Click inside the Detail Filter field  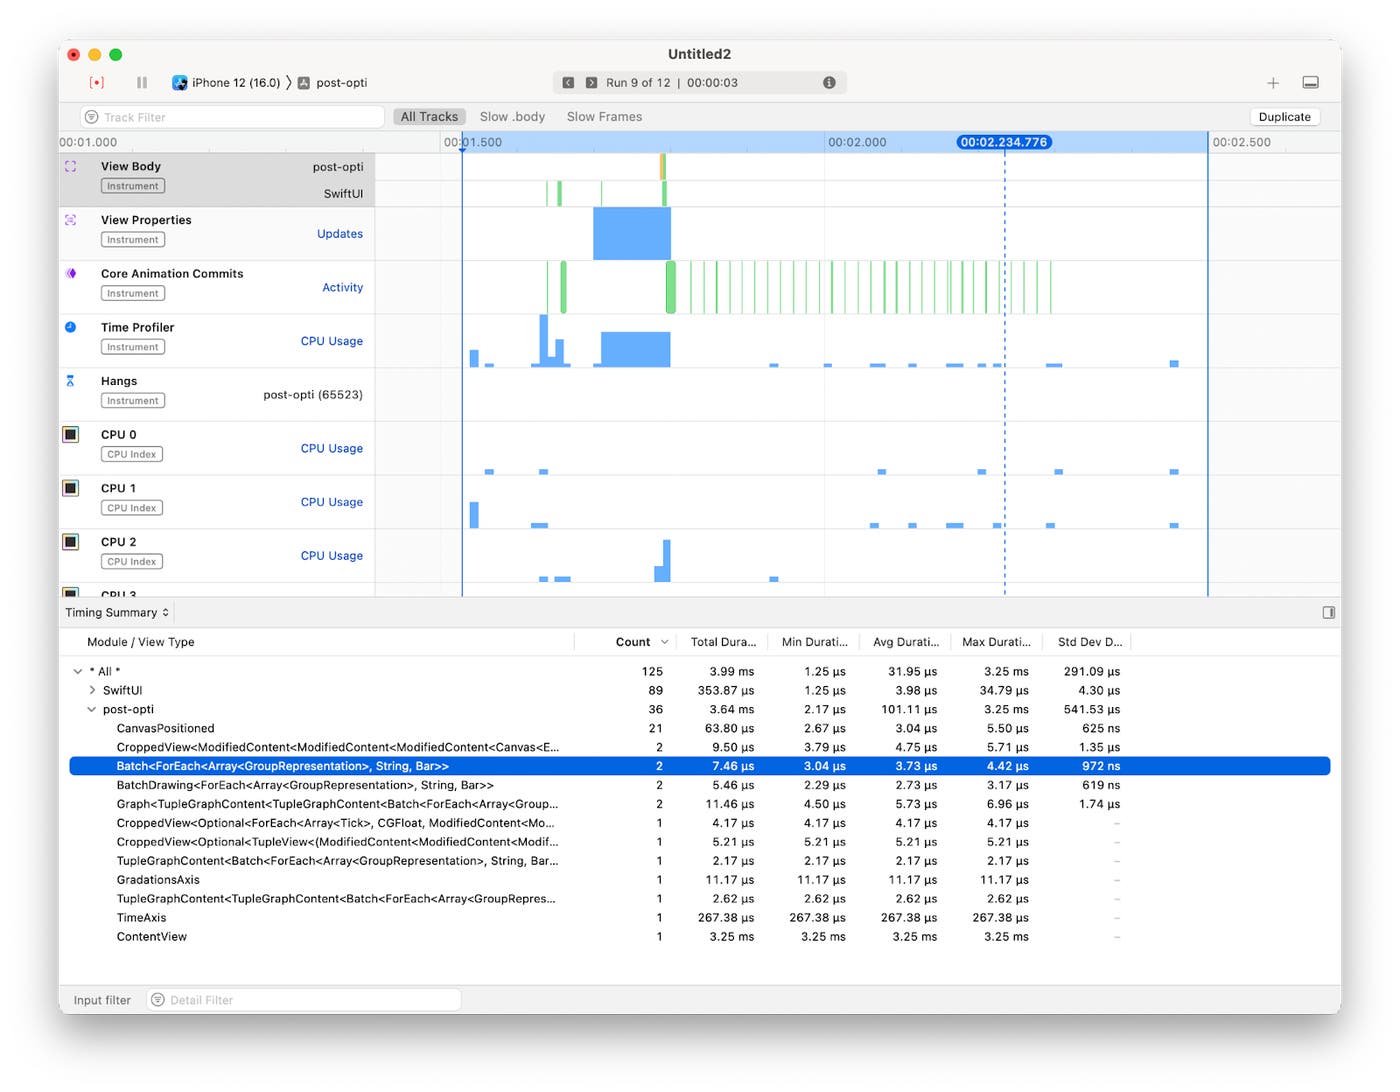[300, 999]
